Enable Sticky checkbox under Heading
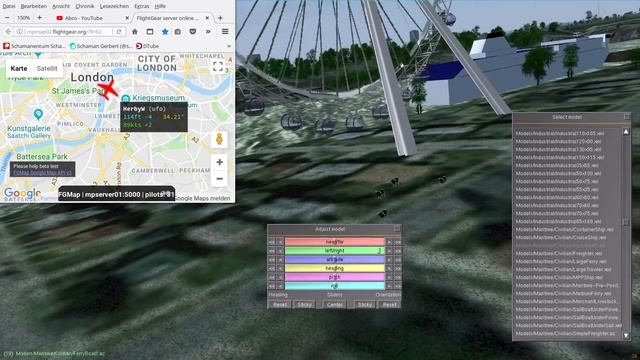Image resolution: width=640 pixels, height=360 pixels. coord(304,304)
